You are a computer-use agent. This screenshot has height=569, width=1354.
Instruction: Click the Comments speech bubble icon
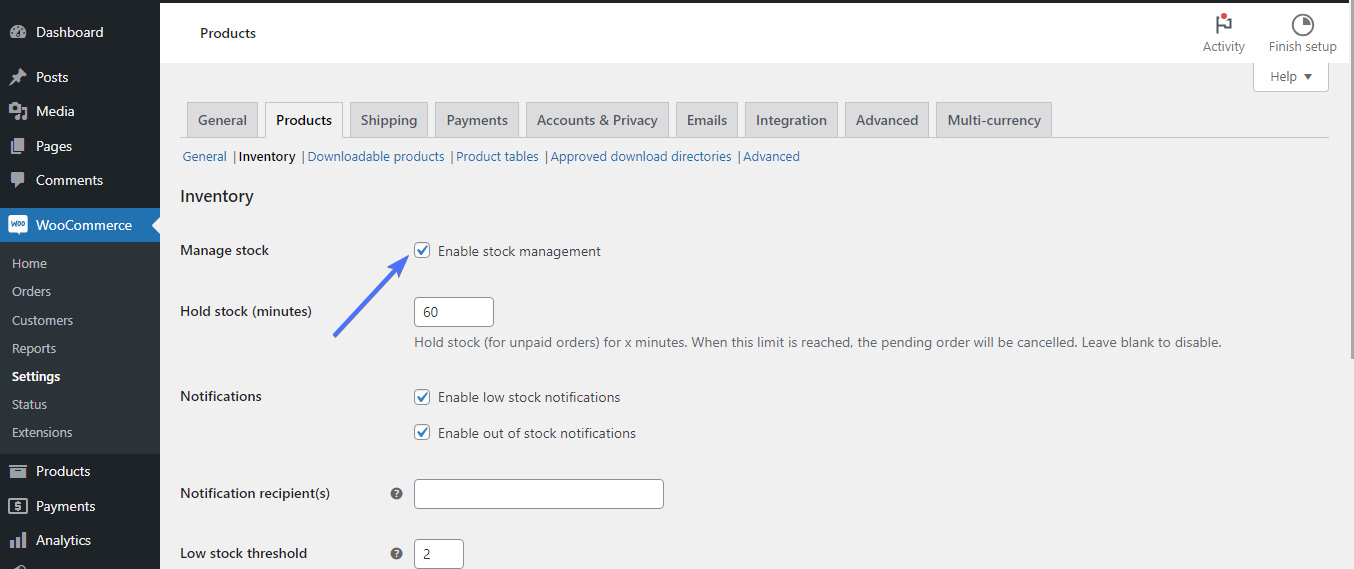point(18,180)
